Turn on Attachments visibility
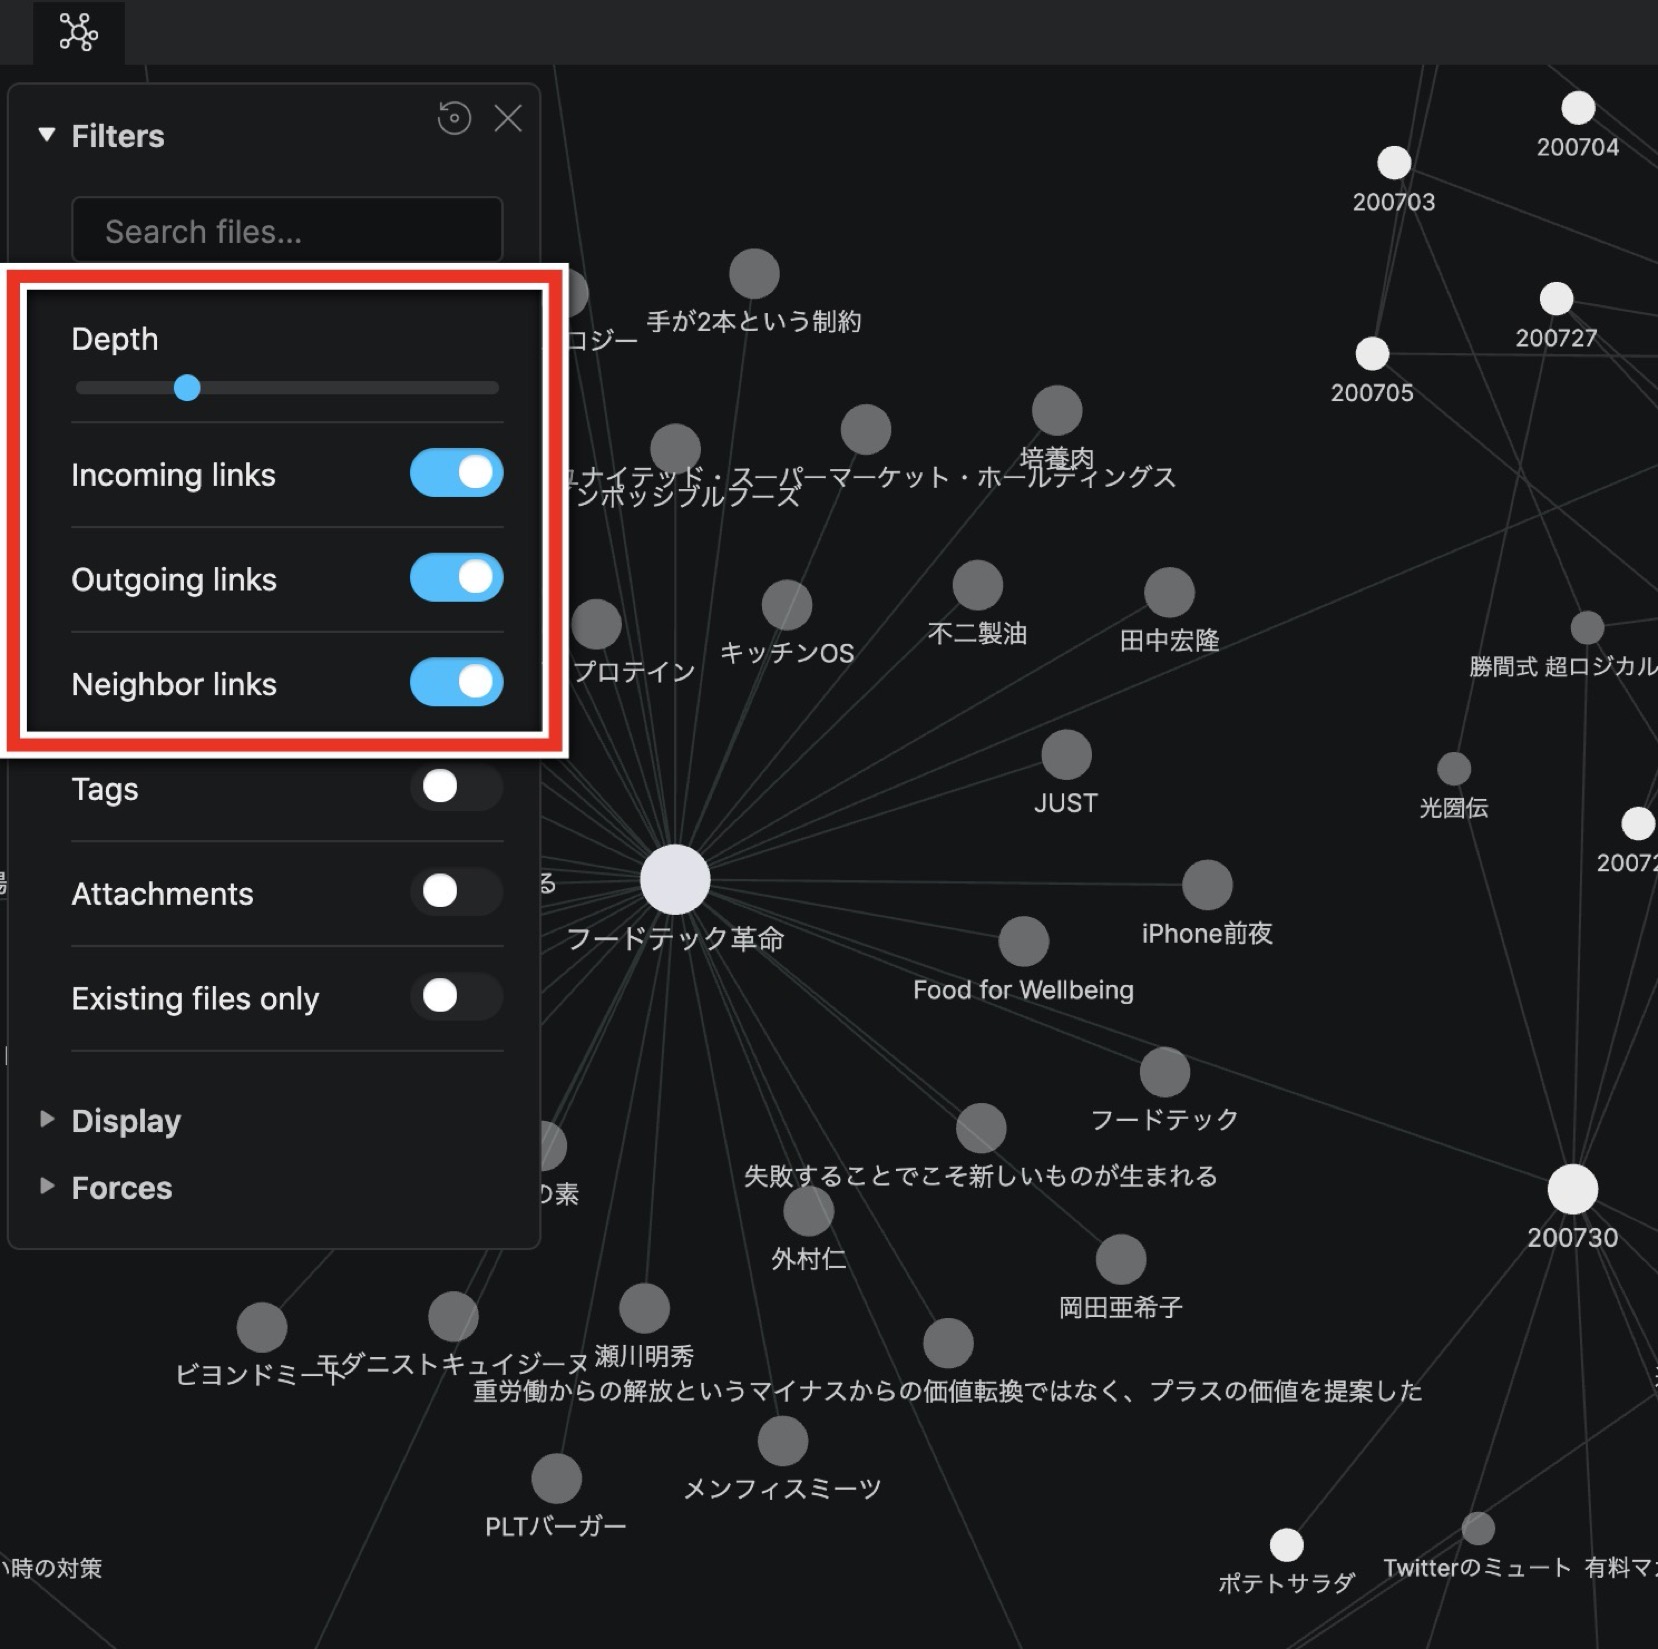This screenshot has width=1658, height=1649. pyautogui.click(x=456, y=892)
